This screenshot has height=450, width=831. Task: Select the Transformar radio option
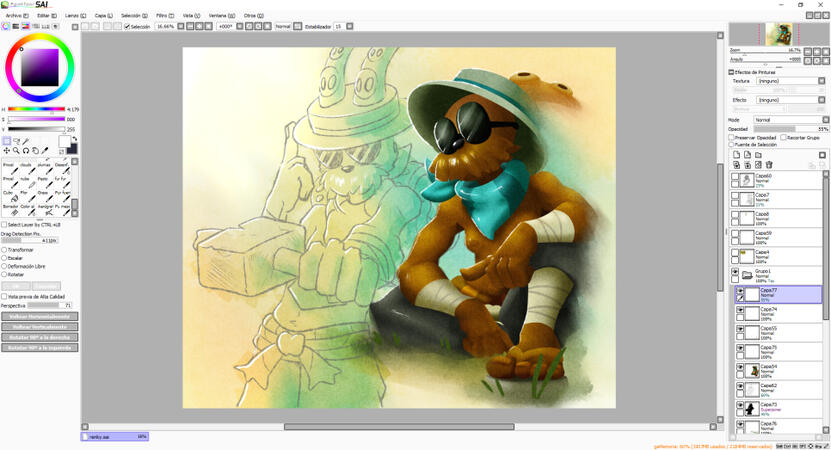pyautogui.click(x=4, y=250)
